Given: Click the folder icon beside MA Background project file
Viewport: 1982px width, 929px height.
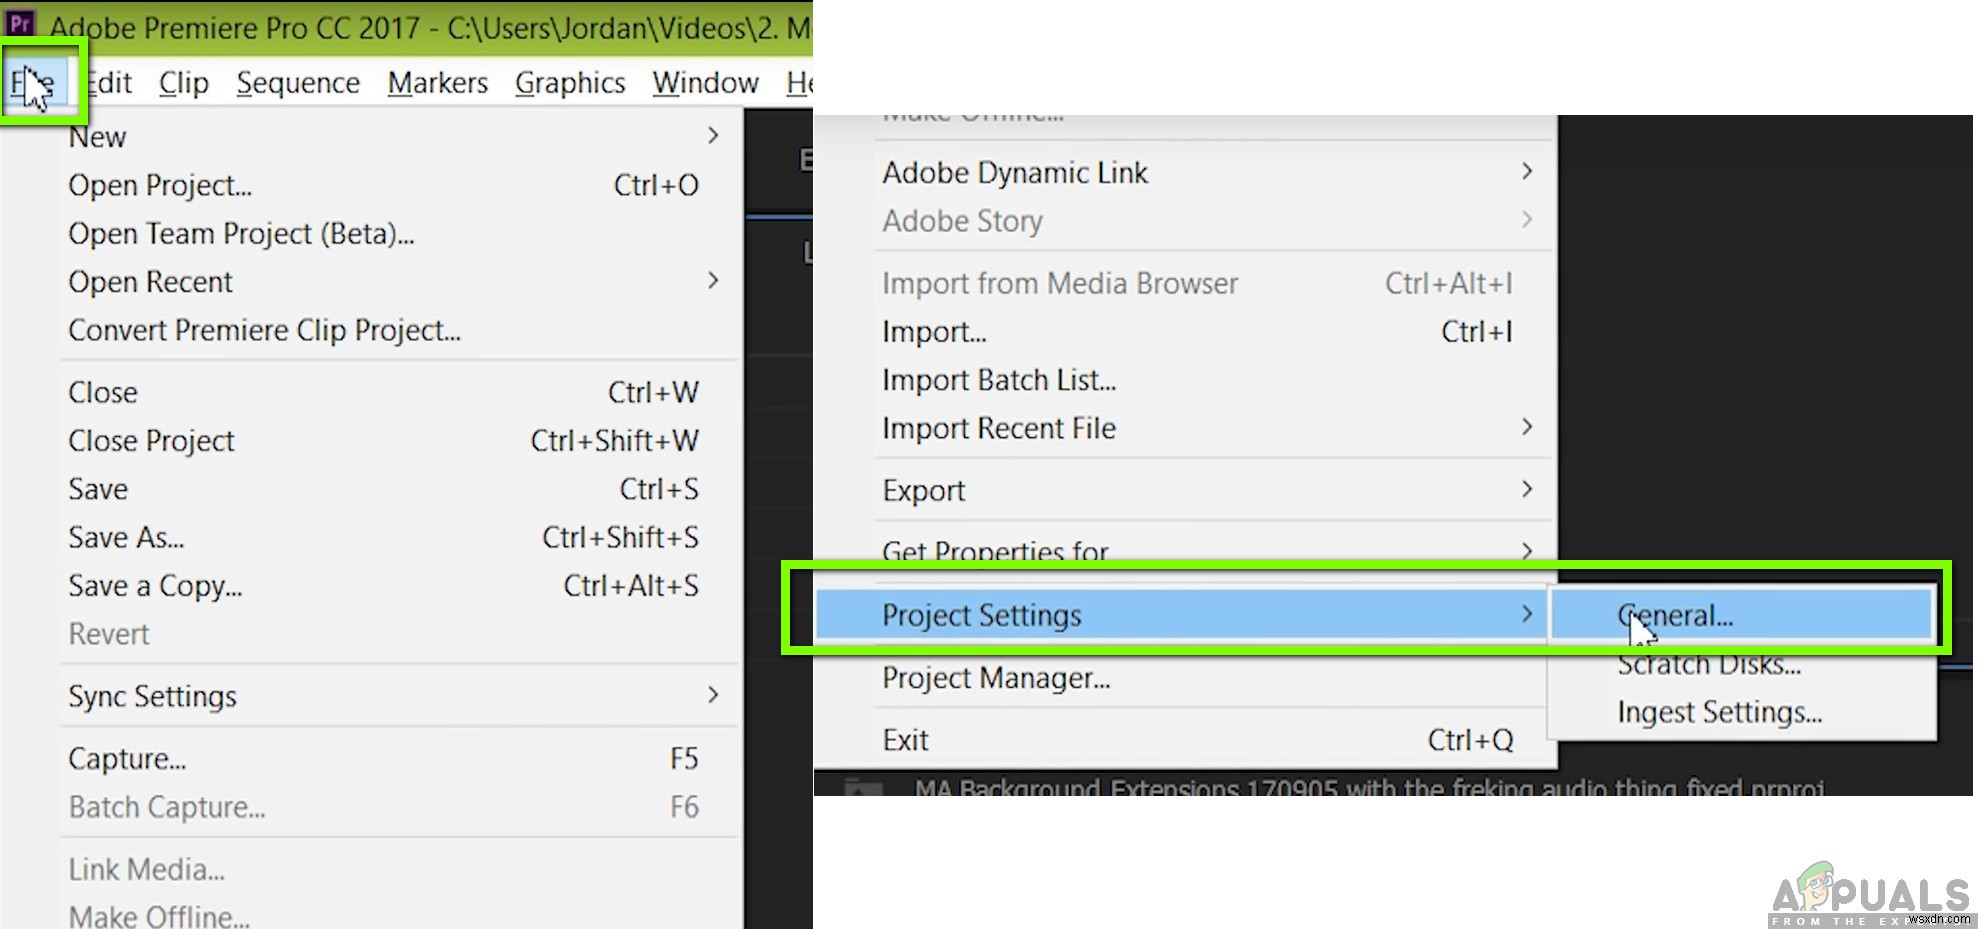Looking at the screenshot, I should point(863,787).
